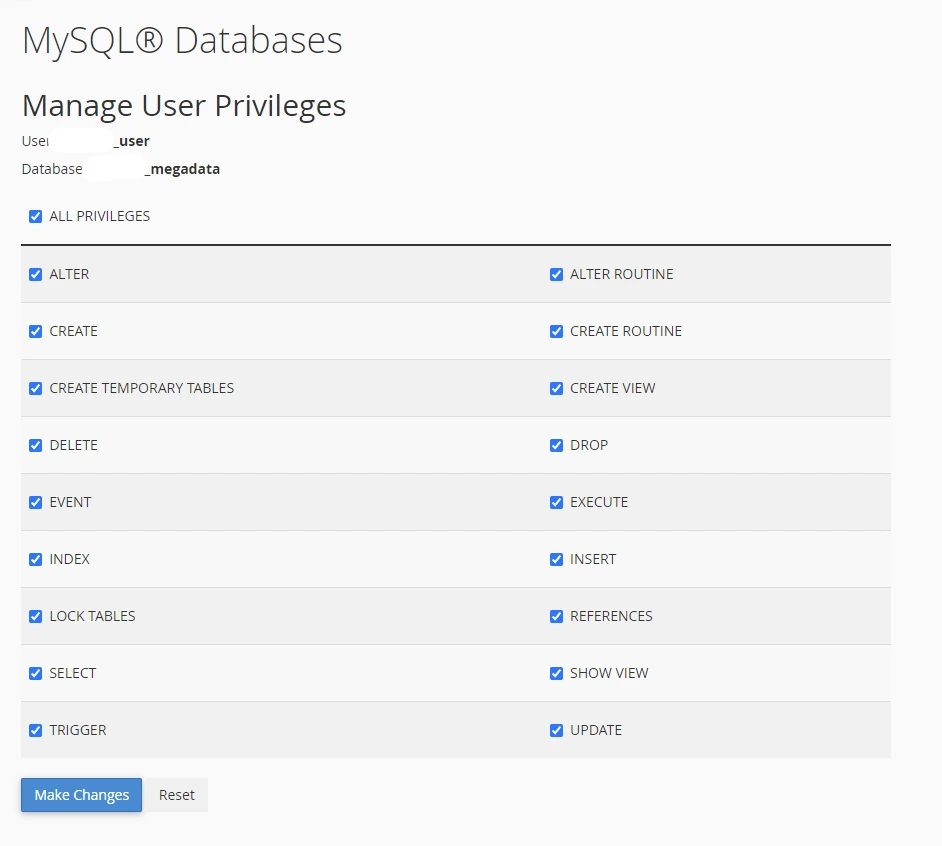942x846 pixels.
Task: Uncheck CREATE TEMPORARY TABLES privilege
Action: pos(36,388)
